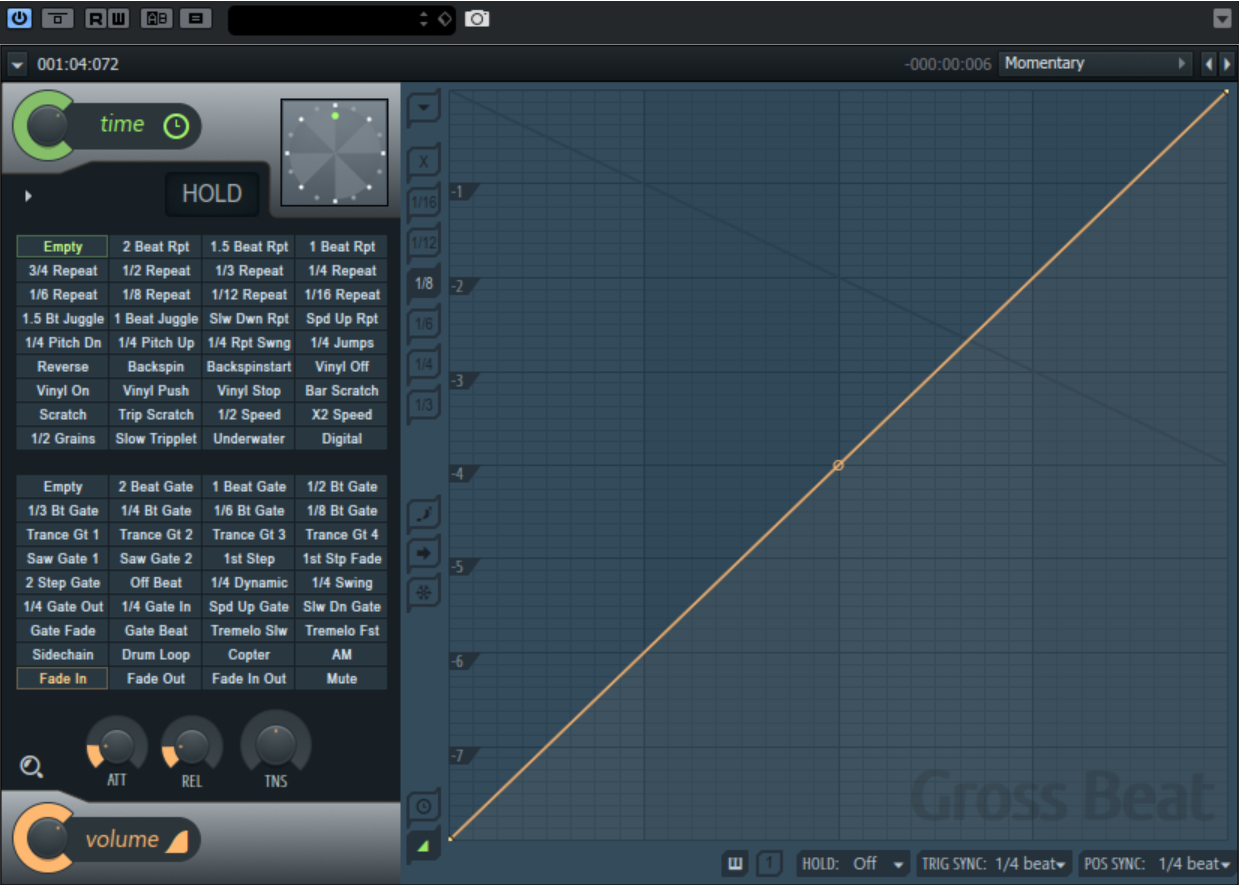1239x885 pixels.
Task: Go to next mode with right arrow
Action: pos(1225,64)
